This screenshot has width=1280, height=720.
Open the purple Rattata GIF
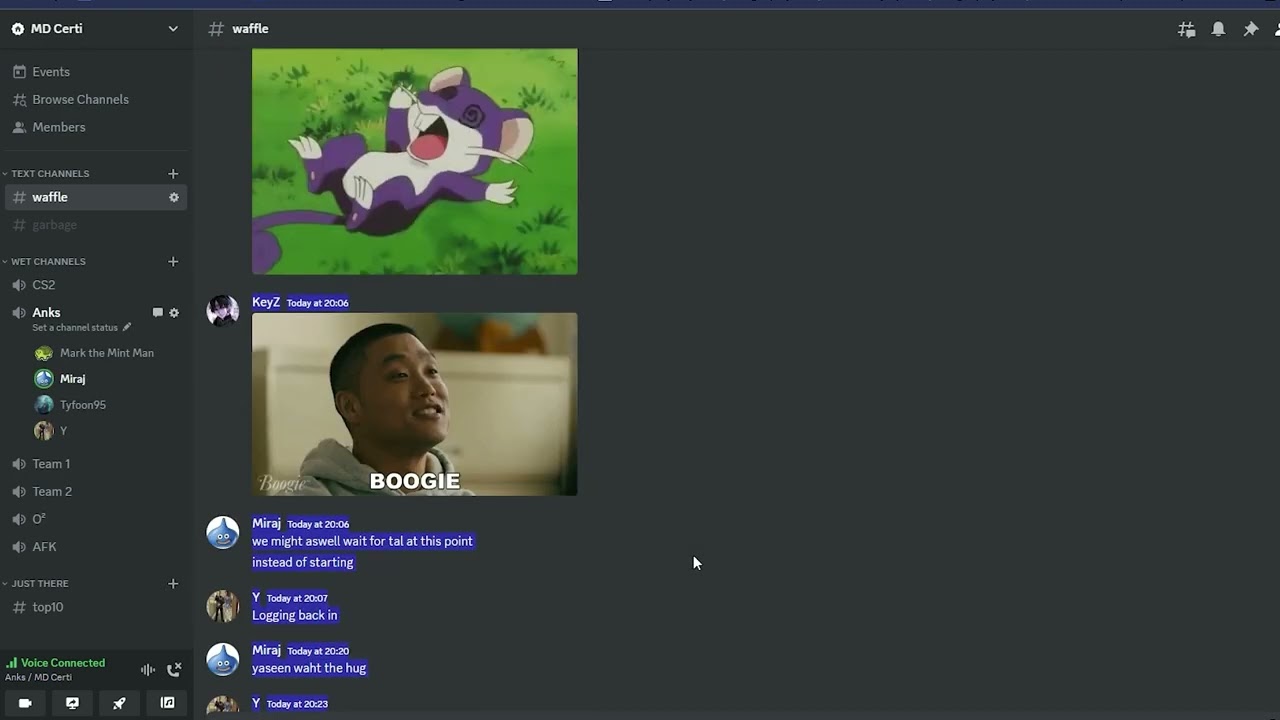pyautogui.click(x=415, y=161)
